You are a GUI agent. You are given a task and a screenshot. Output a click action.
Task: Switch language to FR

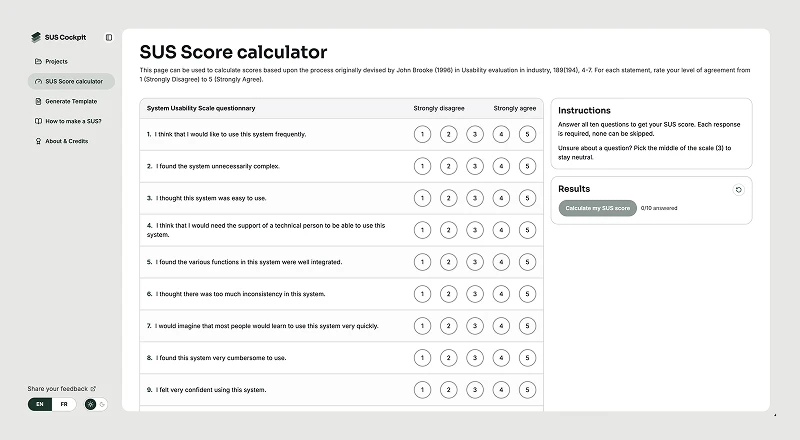64,404
